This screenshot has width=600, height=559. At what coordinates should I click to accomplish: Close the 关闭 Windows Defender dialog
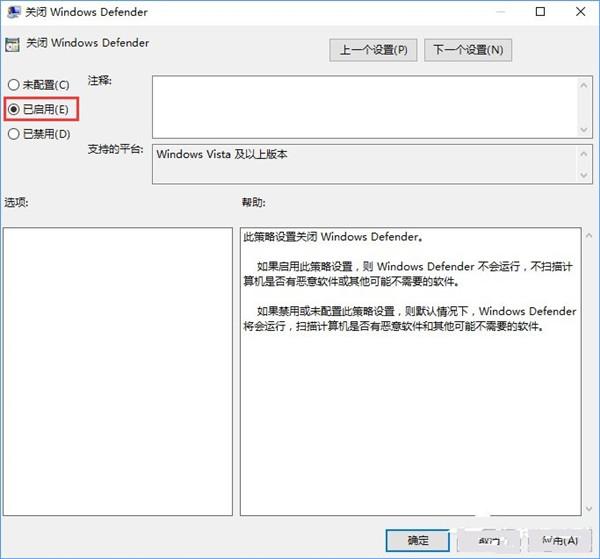point(580,12)
